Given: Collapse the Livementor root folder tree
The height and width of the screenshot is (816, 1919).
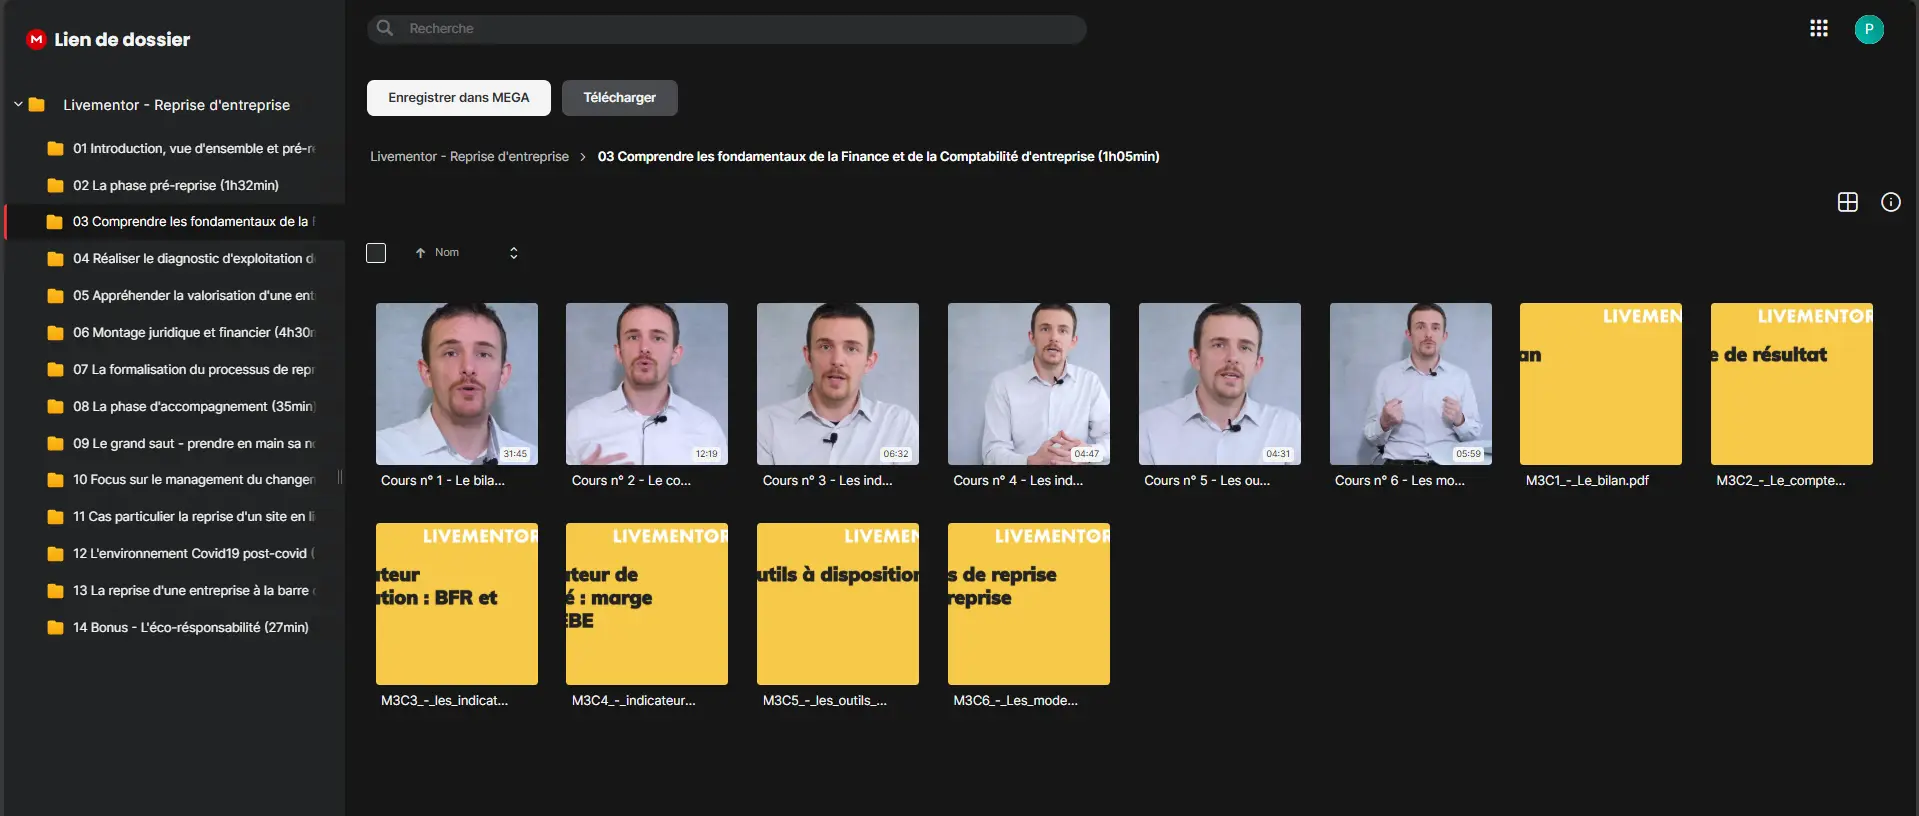Looking at the screenshot, I should click(18, 104).
